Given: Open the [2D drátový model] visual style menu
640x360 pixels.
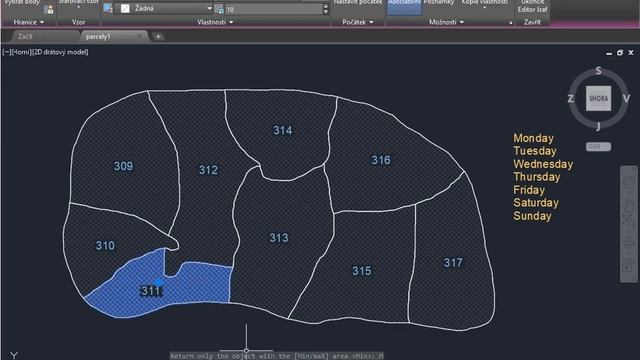Looking at the screenshot, I should click(x=60, y=52).
